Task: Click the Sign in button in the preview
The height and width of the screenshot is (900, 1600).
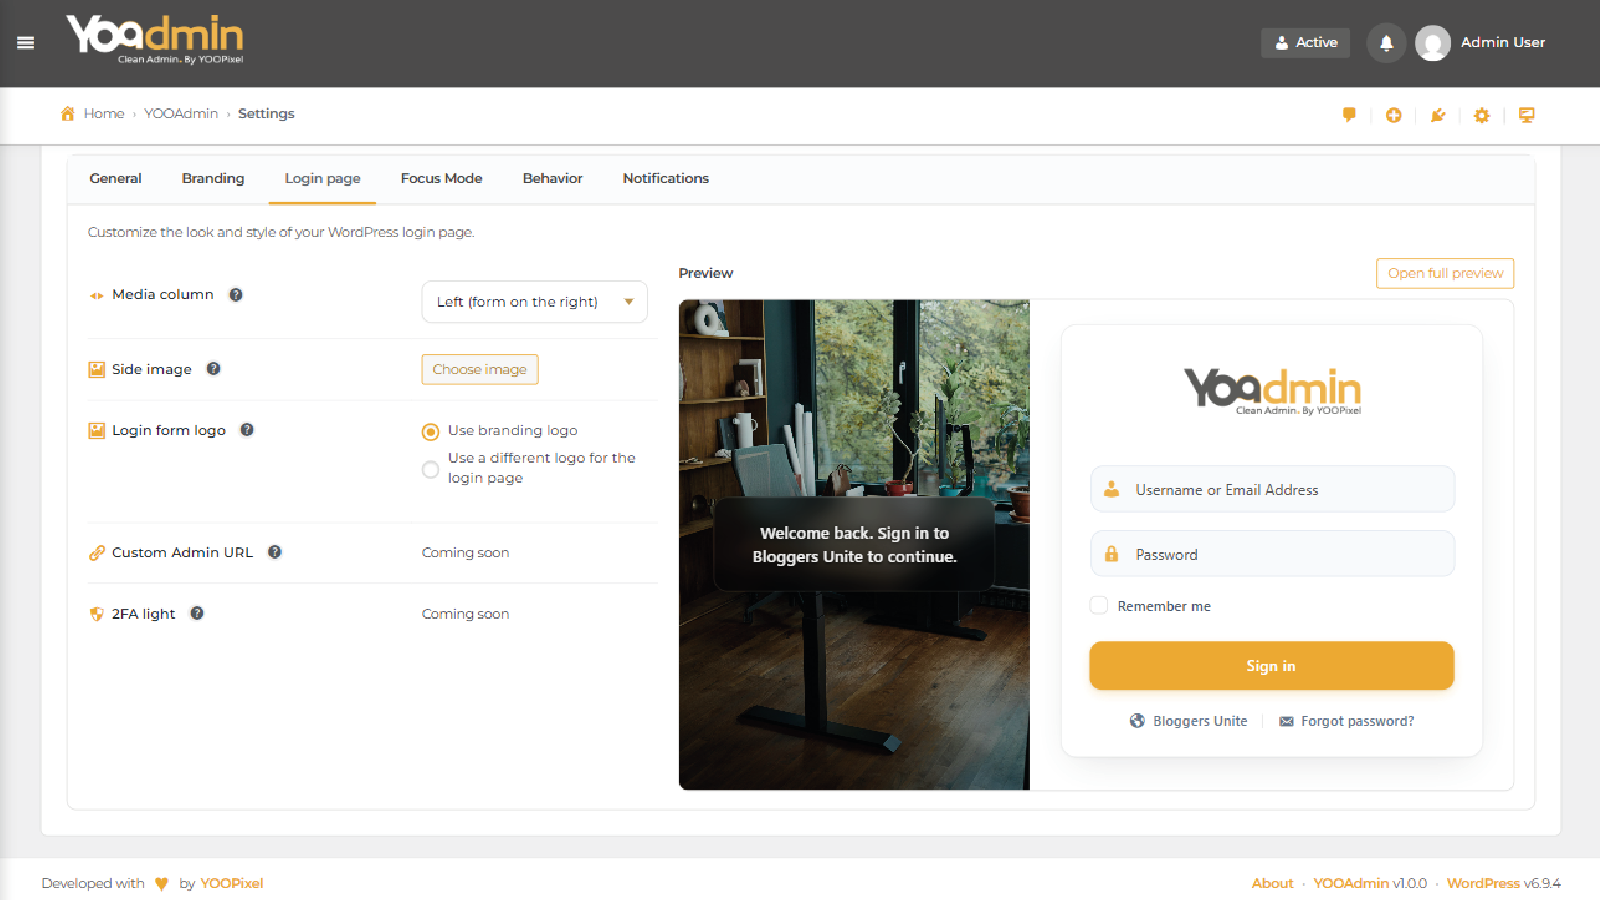Action: pos(1271,665)
